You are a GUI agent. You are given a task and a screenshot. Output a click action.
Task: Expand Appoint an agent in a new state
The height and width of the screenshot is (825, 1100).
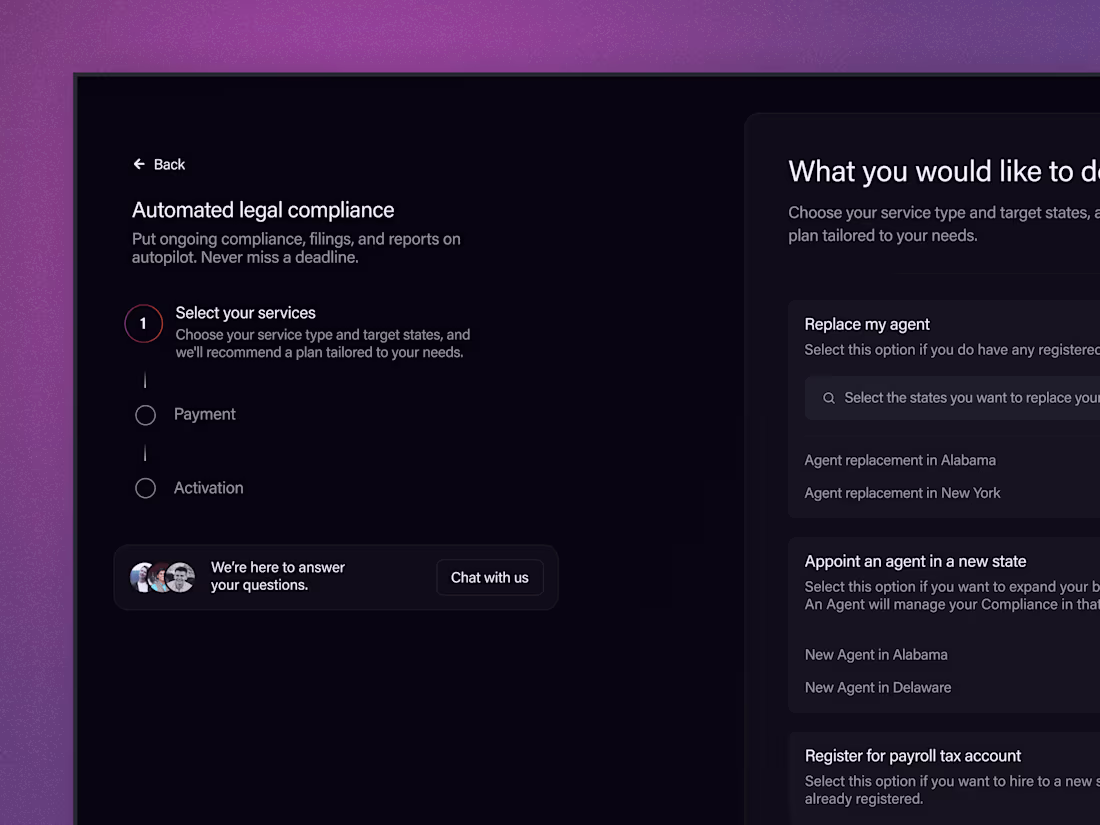click(x=915, y=561)
